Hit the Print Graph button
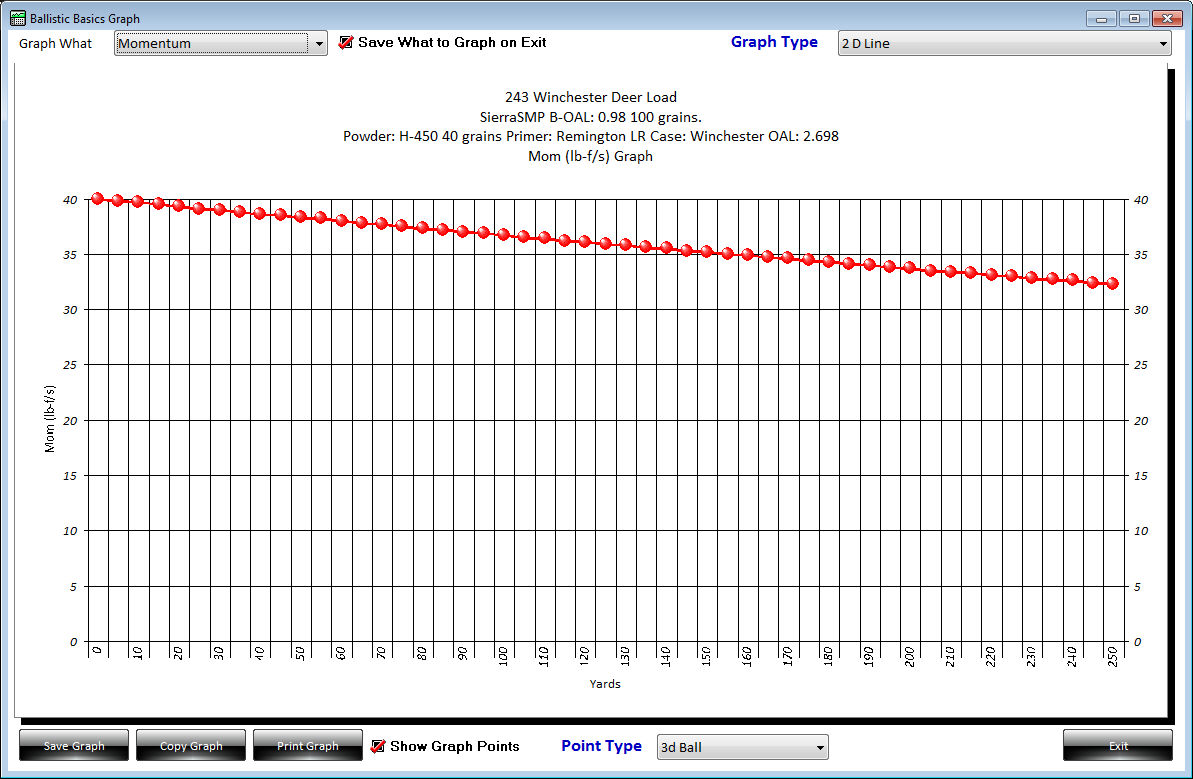Image resolution: width=1193 pixels, height=779 pixels. pyautogui.click(x=307, y=746)
